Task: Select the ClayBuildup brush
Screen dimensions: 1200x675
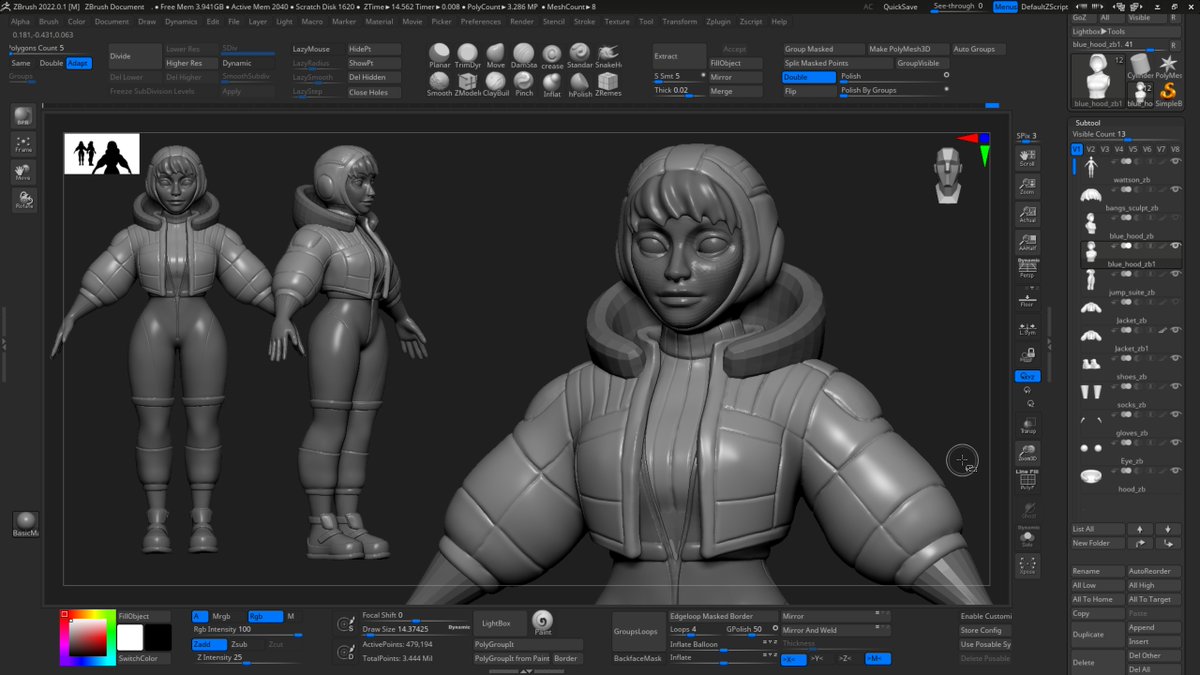Action: tap(496, 84)
